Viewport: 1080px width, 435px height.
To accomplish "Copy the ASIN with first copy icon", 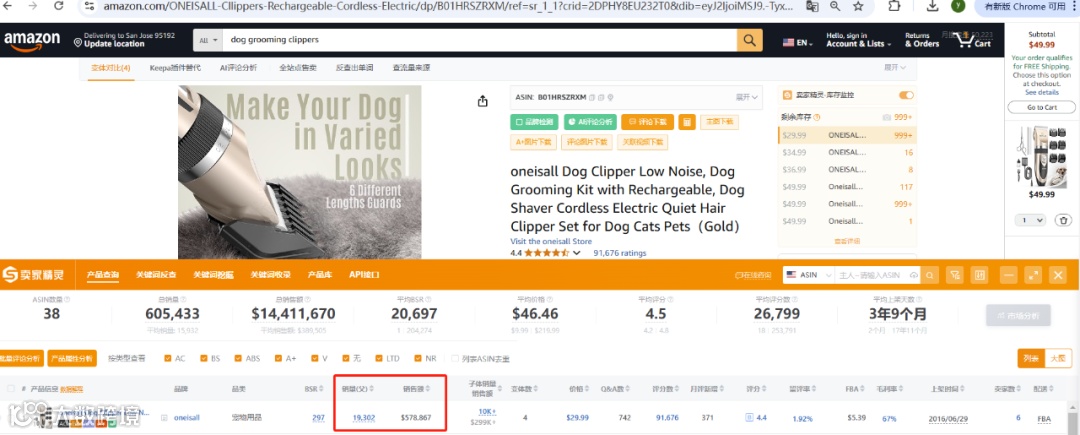I will click(x=592, y=97).
